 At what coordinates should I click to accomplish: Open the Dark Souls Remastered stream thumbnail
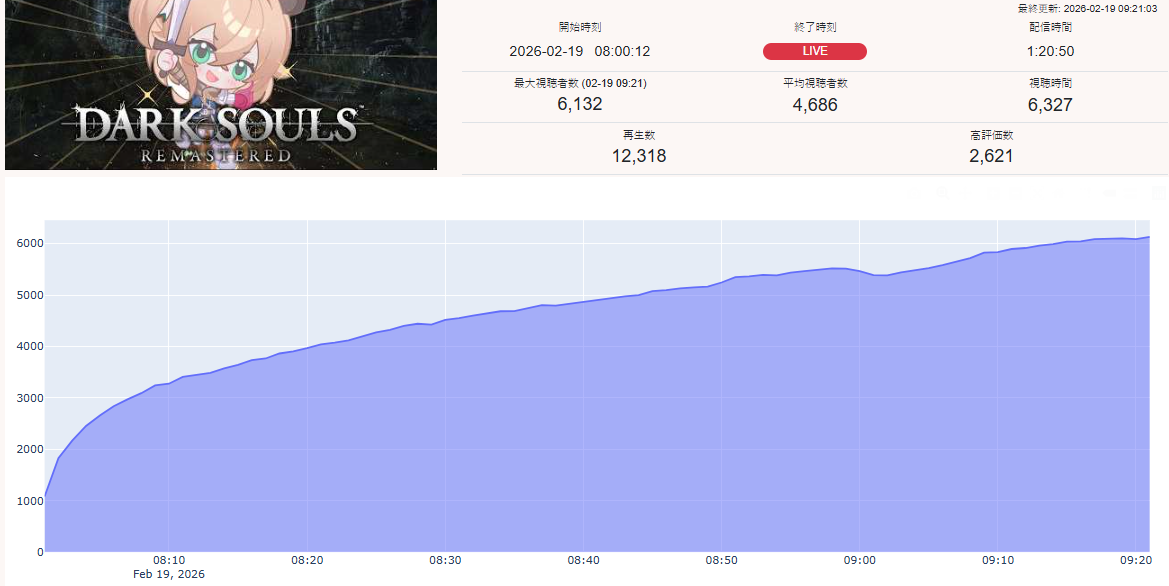point(221,84)
